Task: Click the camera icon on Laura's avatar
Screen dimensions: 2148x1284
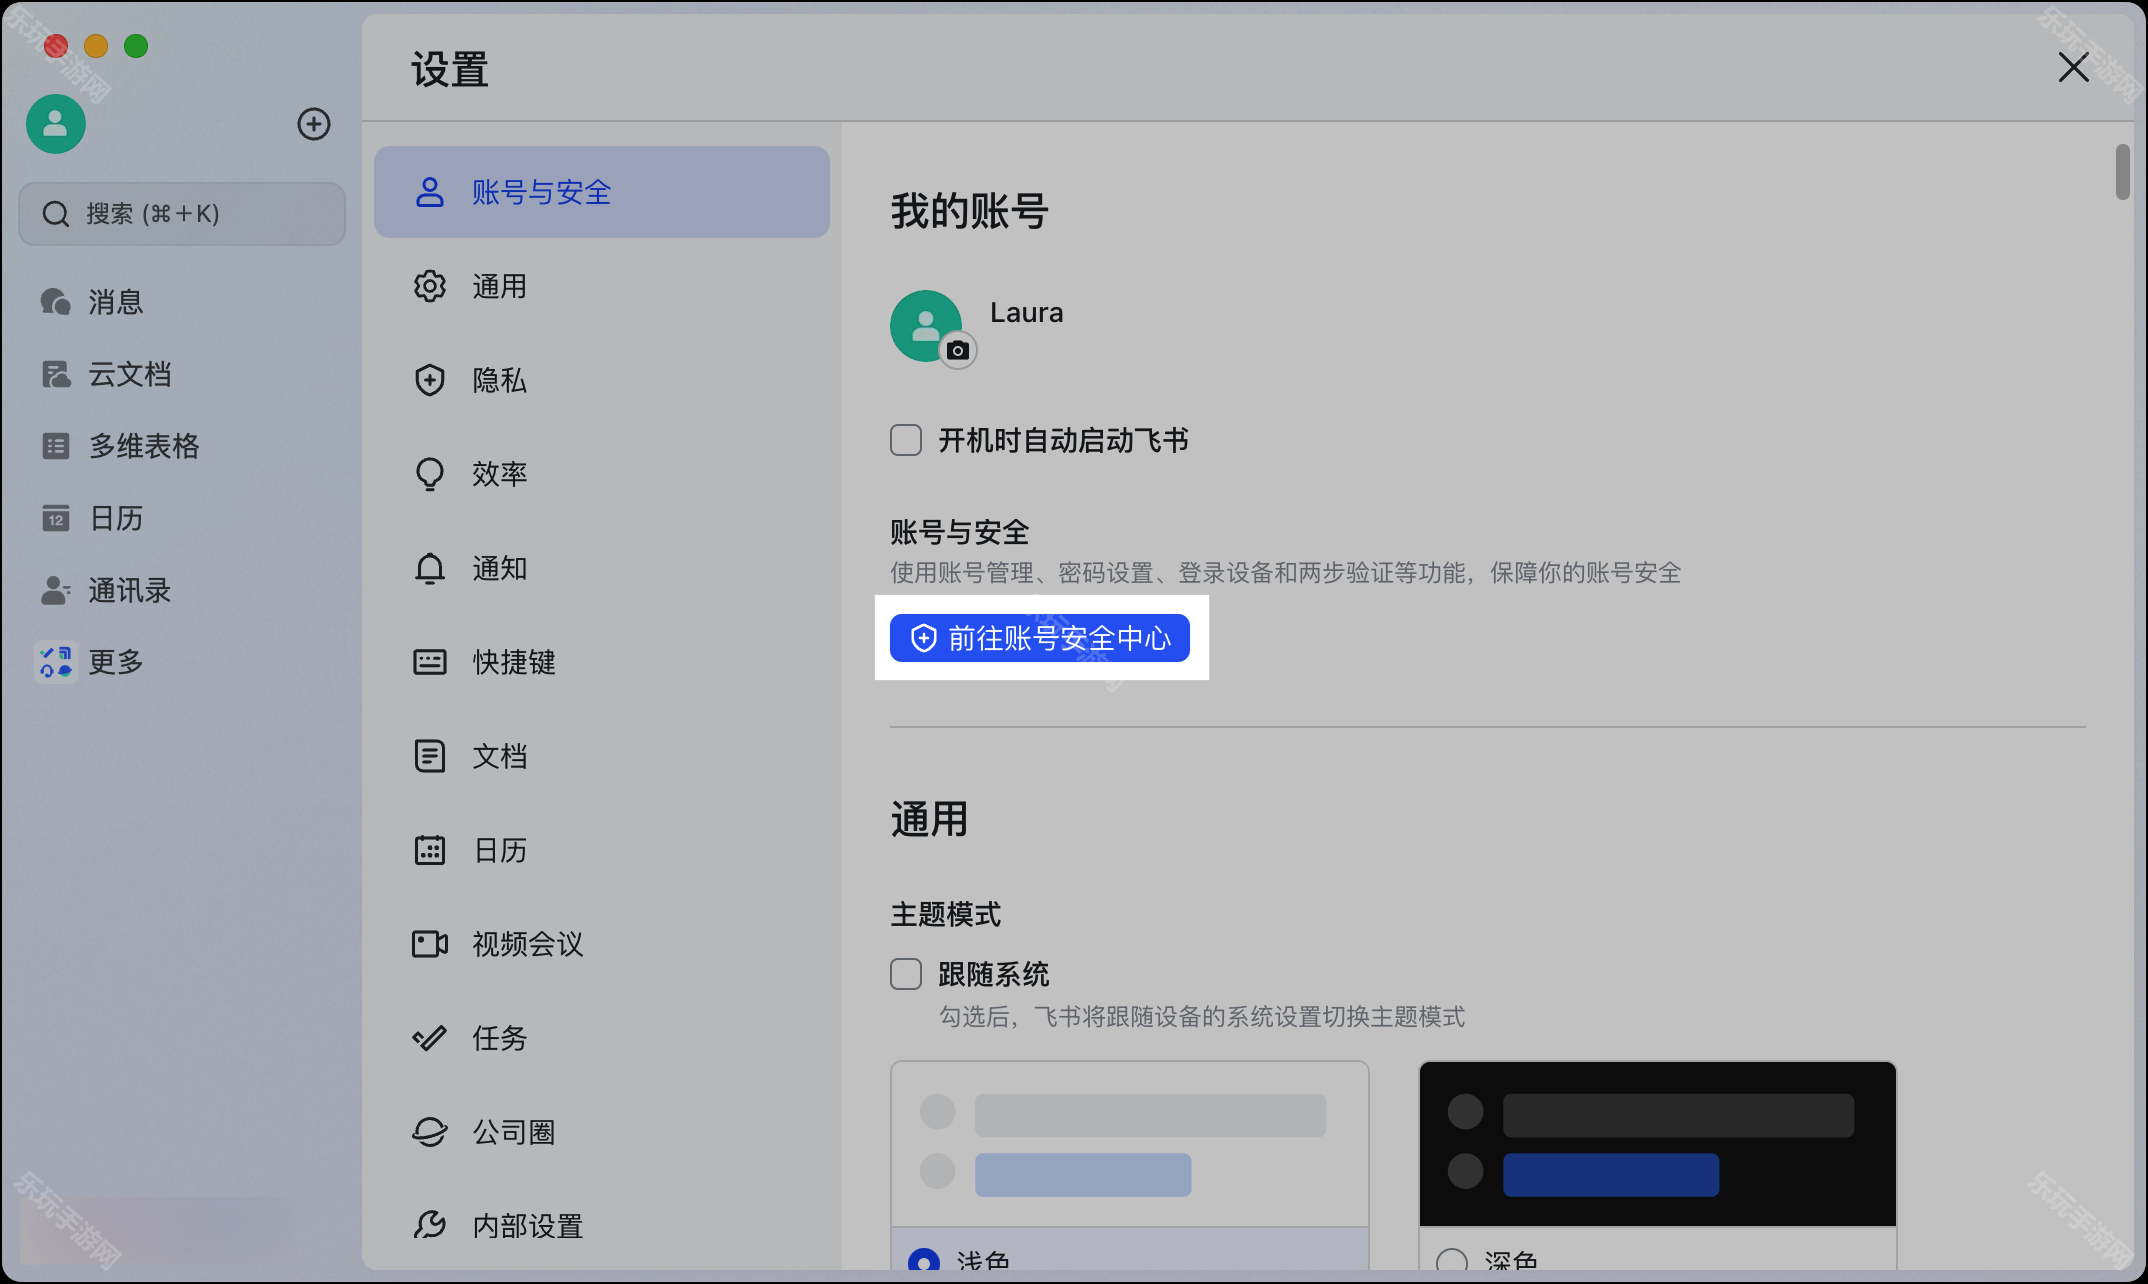Action: coord(958,351)
